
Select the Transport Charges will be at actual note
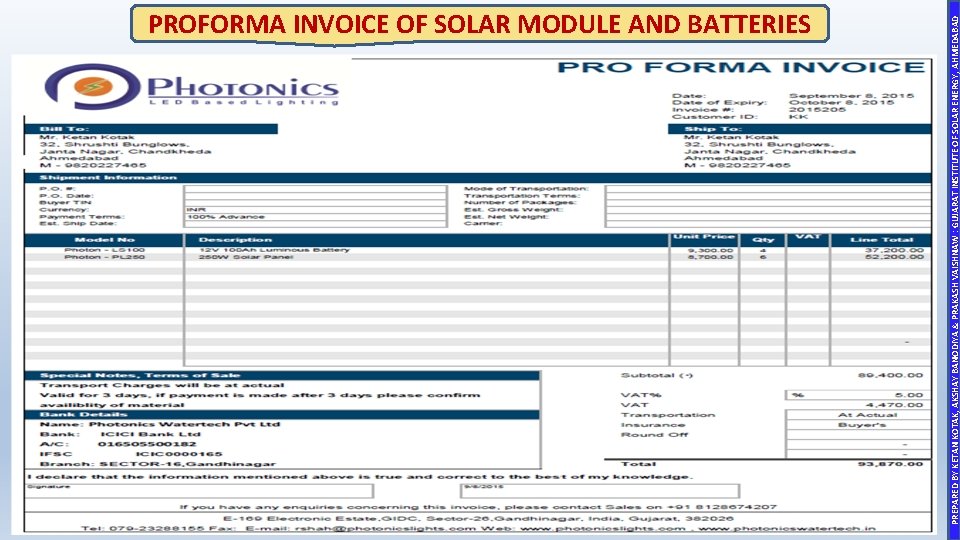point(162,385)
